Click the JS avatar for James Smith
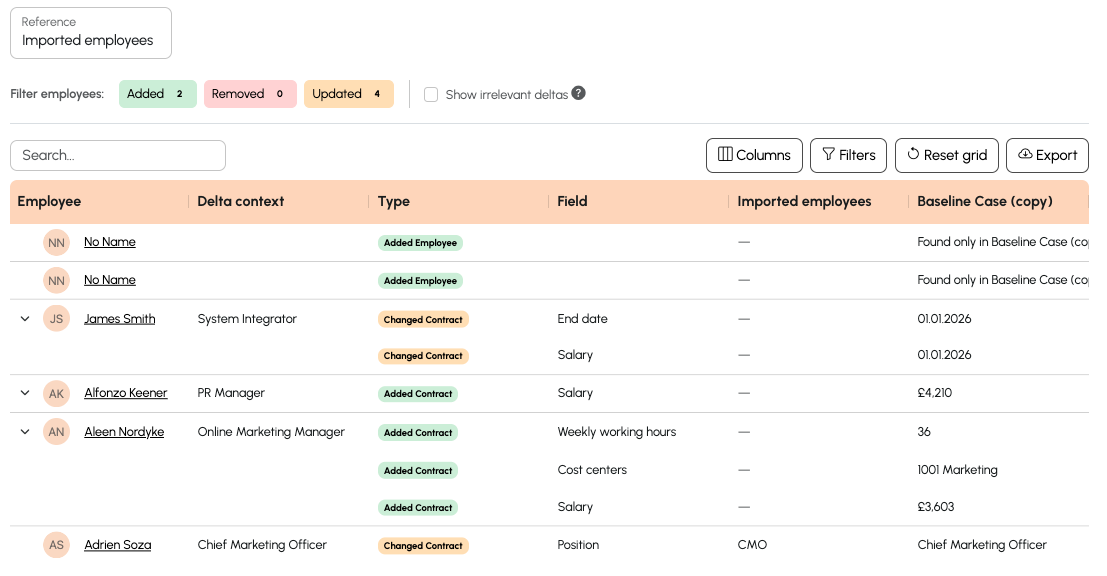The width and height of the screenshot is (1107, 576). [x=57, y=320]
